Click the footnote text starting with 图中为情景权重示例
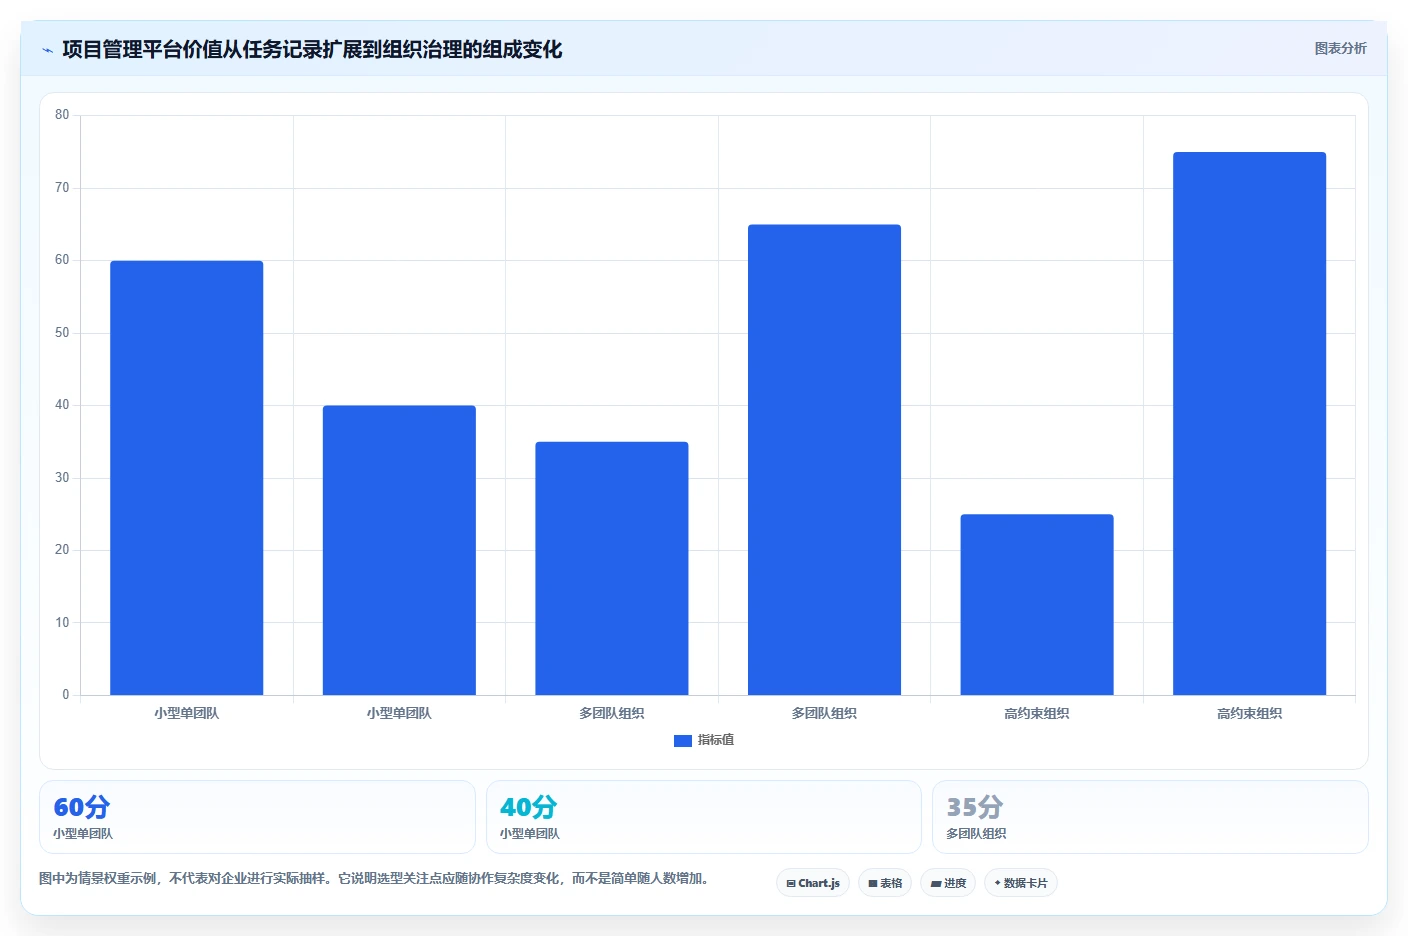 point(374,879)
